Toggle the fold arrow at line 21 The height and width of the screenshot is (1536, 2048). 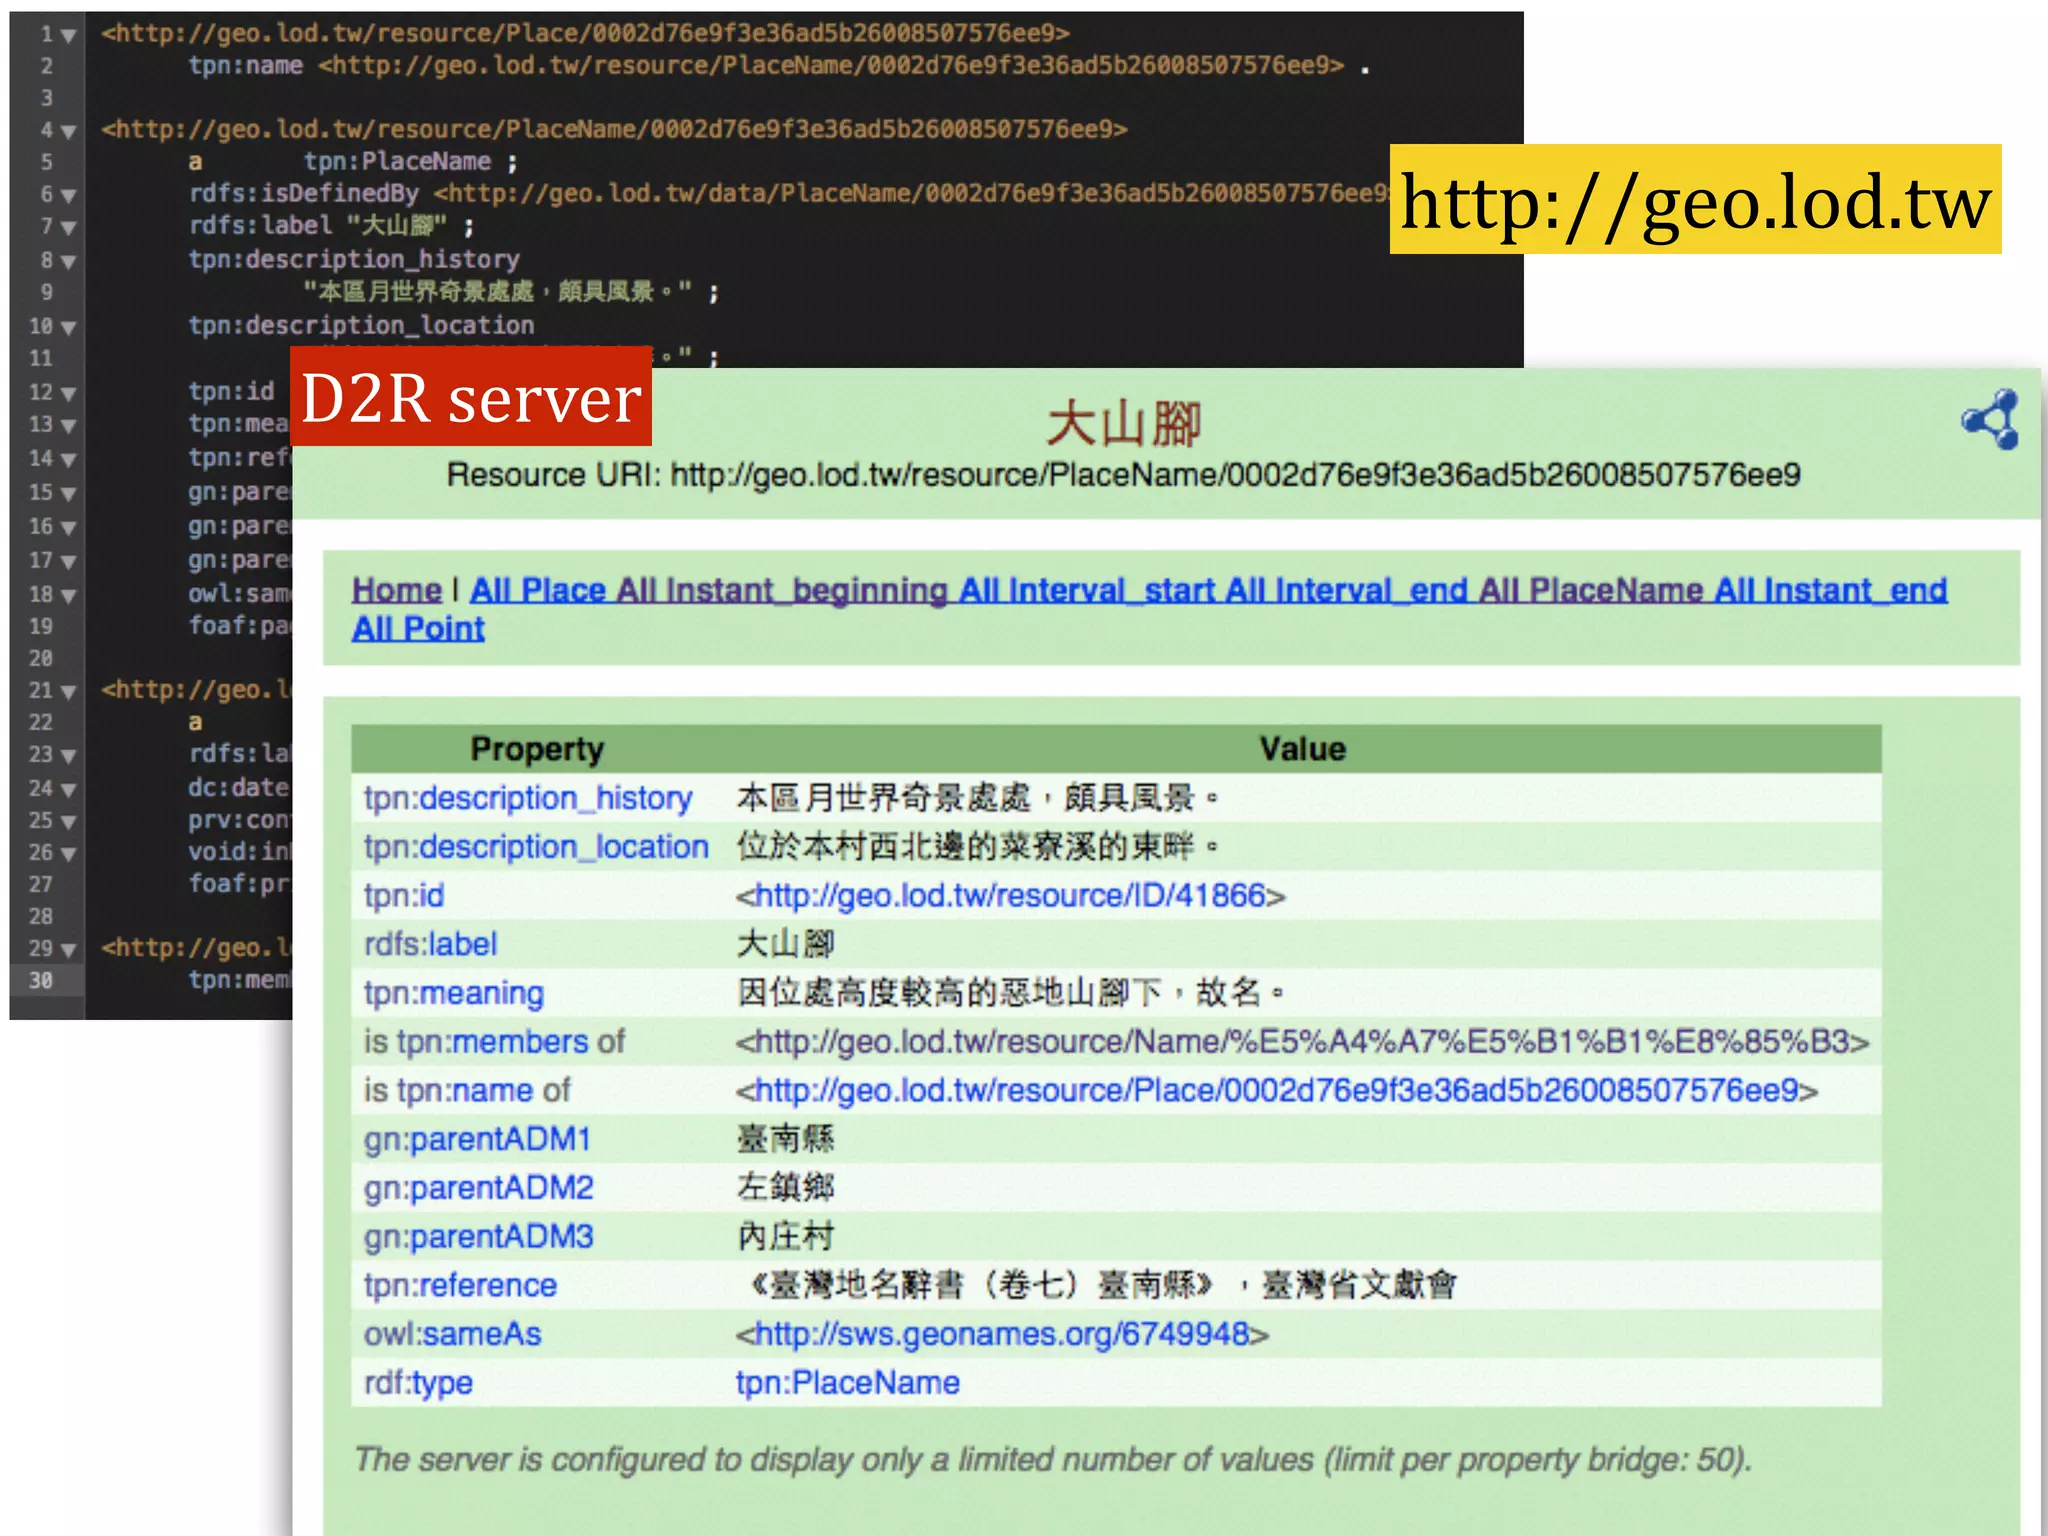[x=68, y=692]
